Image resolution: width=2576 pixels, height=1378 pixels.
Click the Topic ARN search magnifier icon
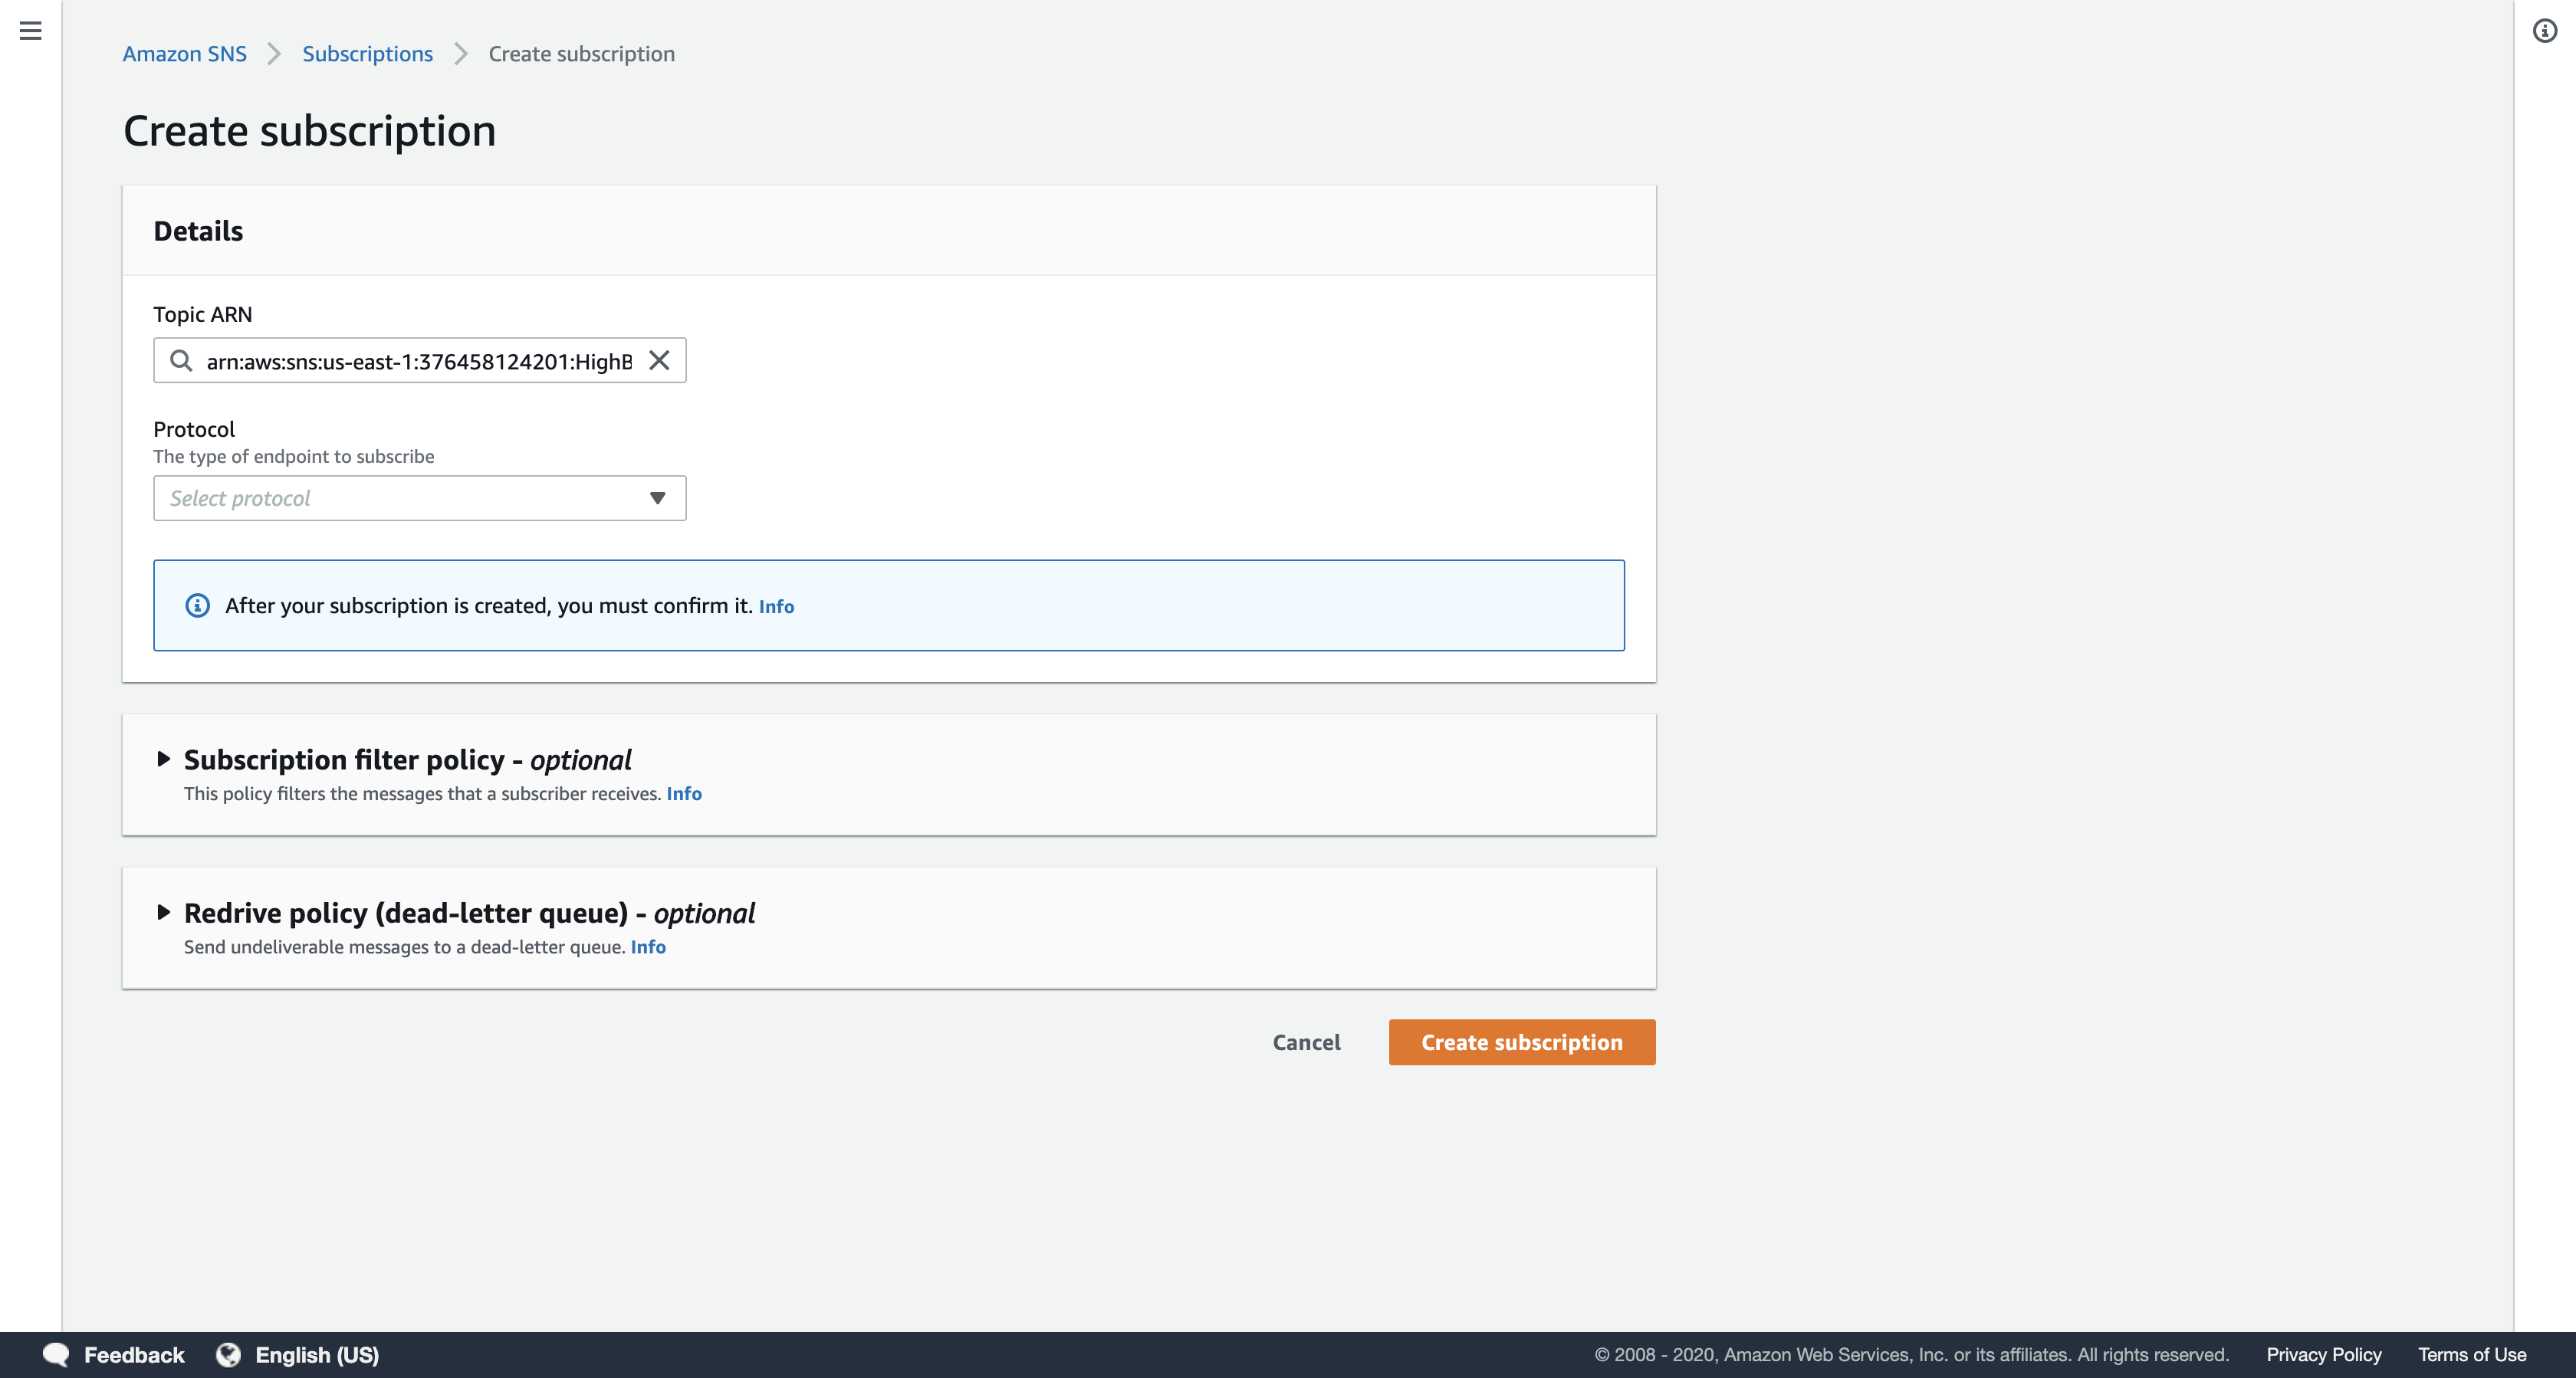(180, 360)
